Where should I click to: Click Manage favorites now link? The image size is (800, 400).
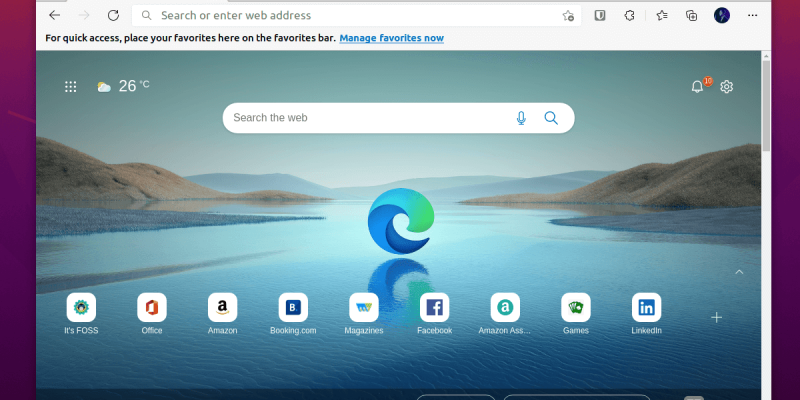[391, 38]
